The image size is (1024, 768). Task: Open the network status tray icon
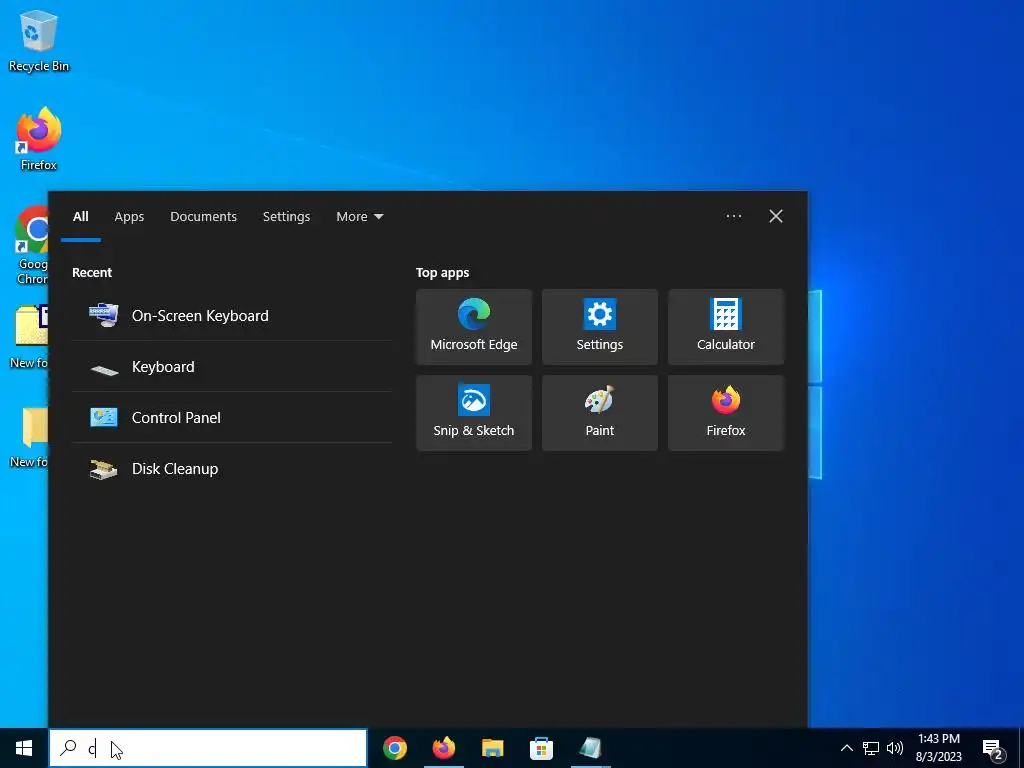tap(871, 748)
